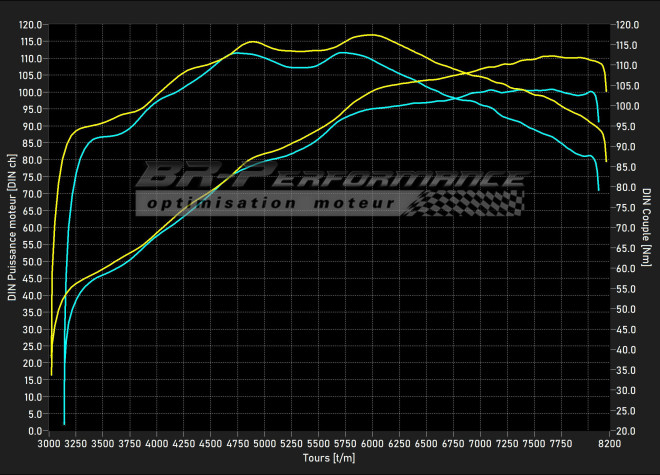Click 120.0 on the DIN Puissance axis
Screen dimensions: 660x475
31,24
